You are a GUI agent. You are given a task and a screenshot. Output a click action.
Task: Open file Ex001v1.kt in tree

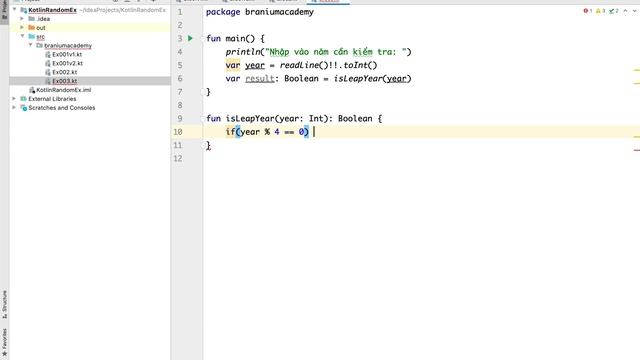pos(67,54)
